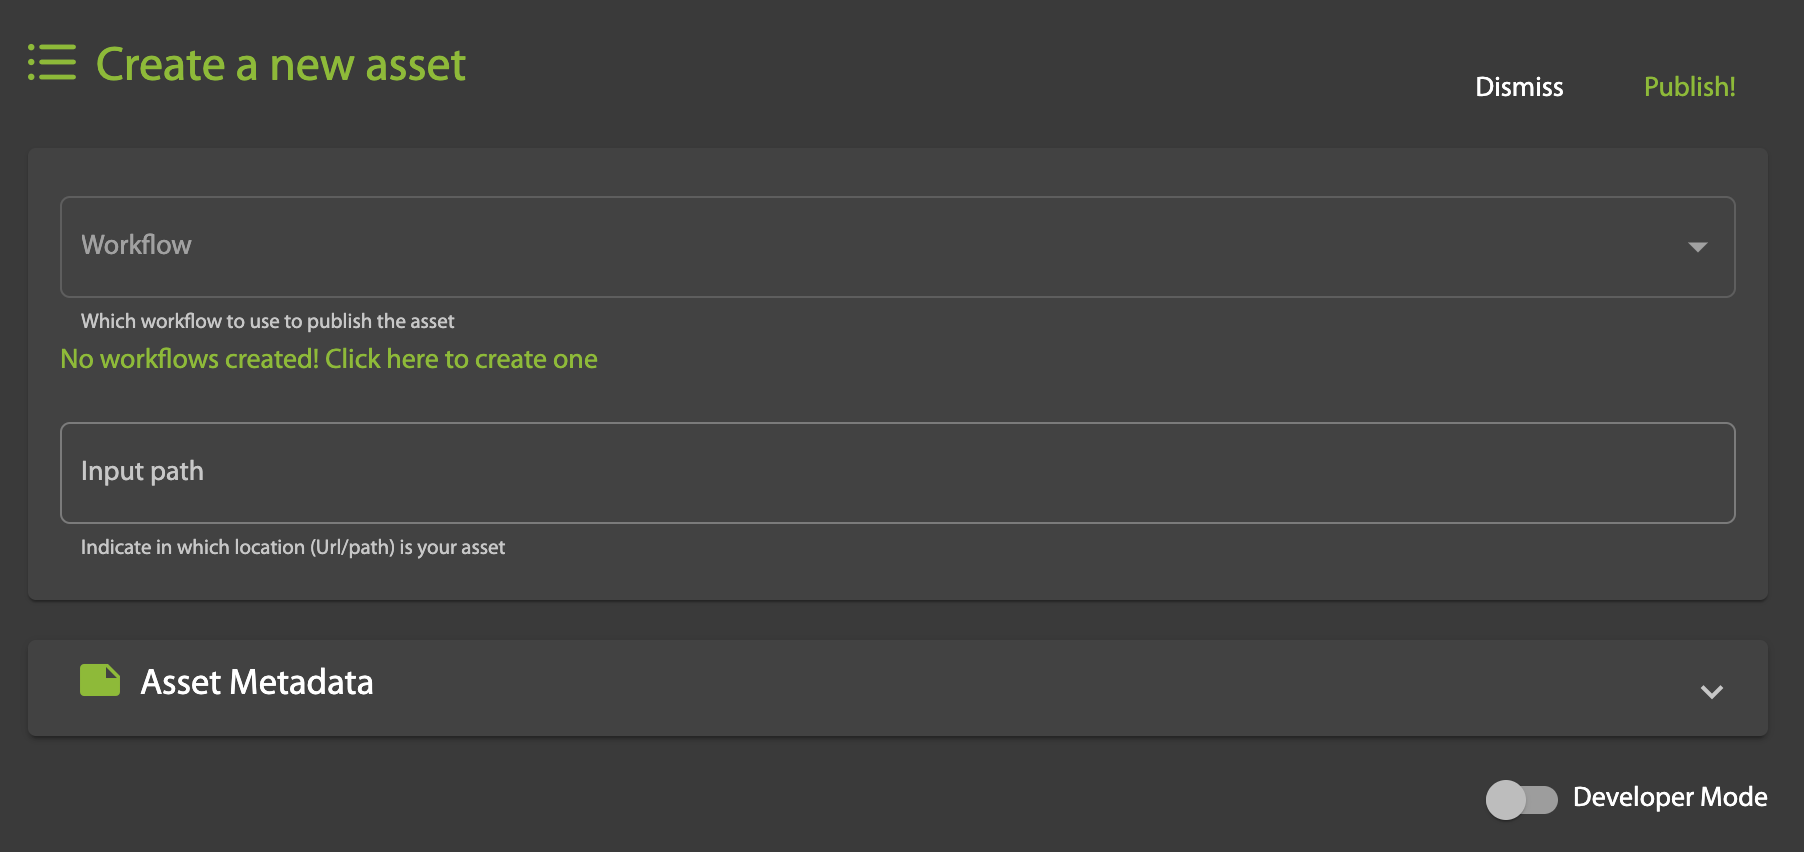Click the chevron on the Asset Metadata panel

(1711, 690)
